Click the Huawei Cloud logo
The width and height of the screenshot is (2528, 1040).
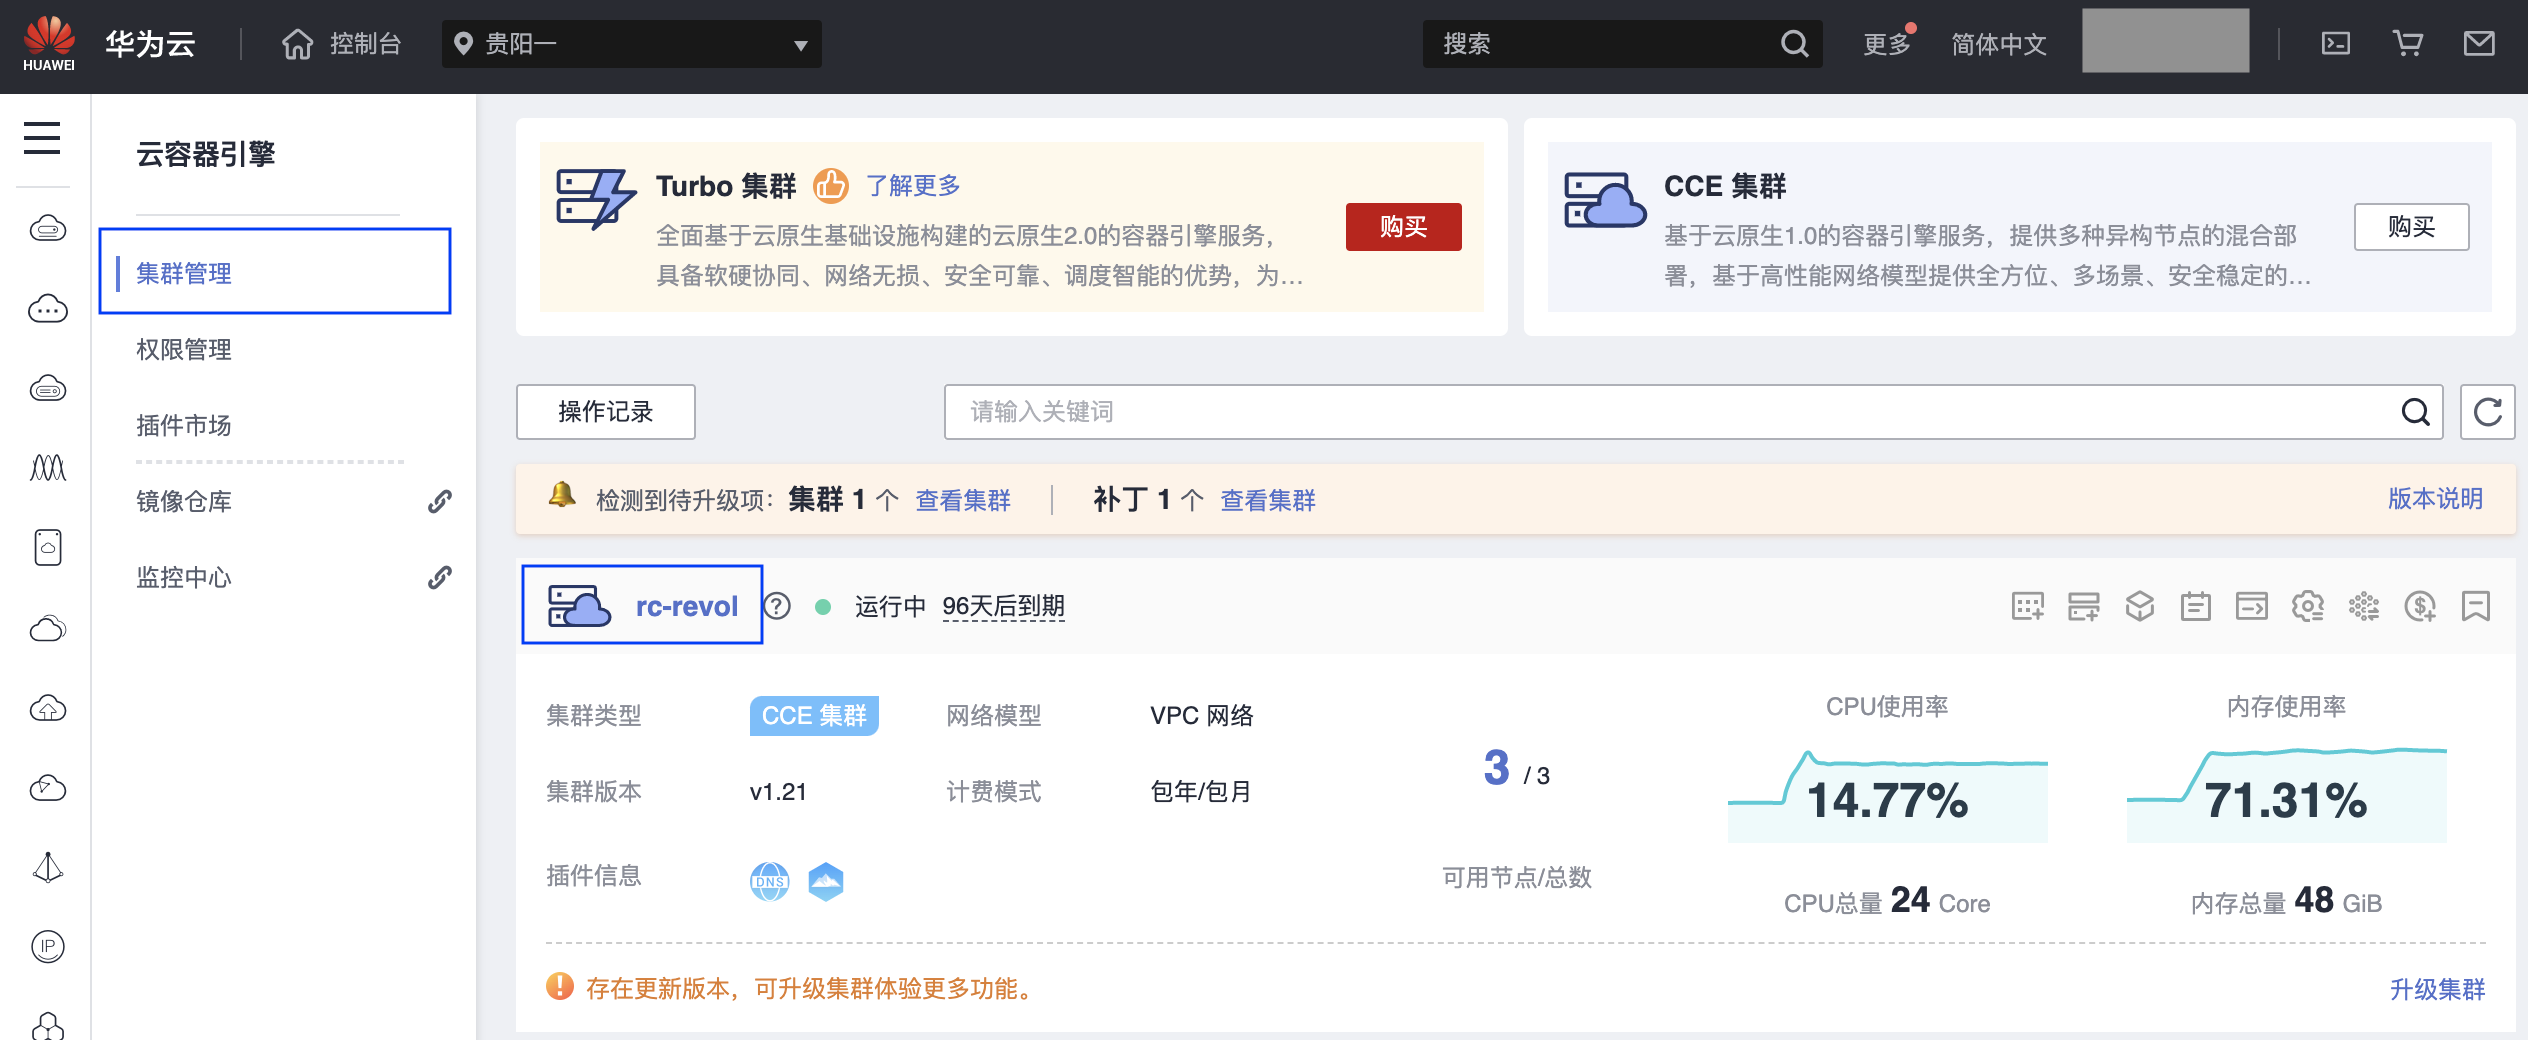click(x=49, y=44)
